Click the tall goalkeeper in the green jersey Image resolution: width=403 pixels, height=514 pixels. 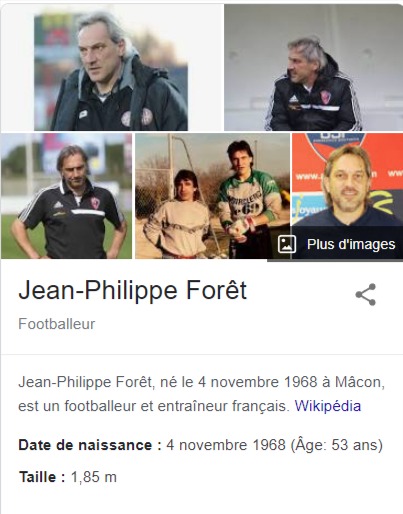(x=248, y=199)
